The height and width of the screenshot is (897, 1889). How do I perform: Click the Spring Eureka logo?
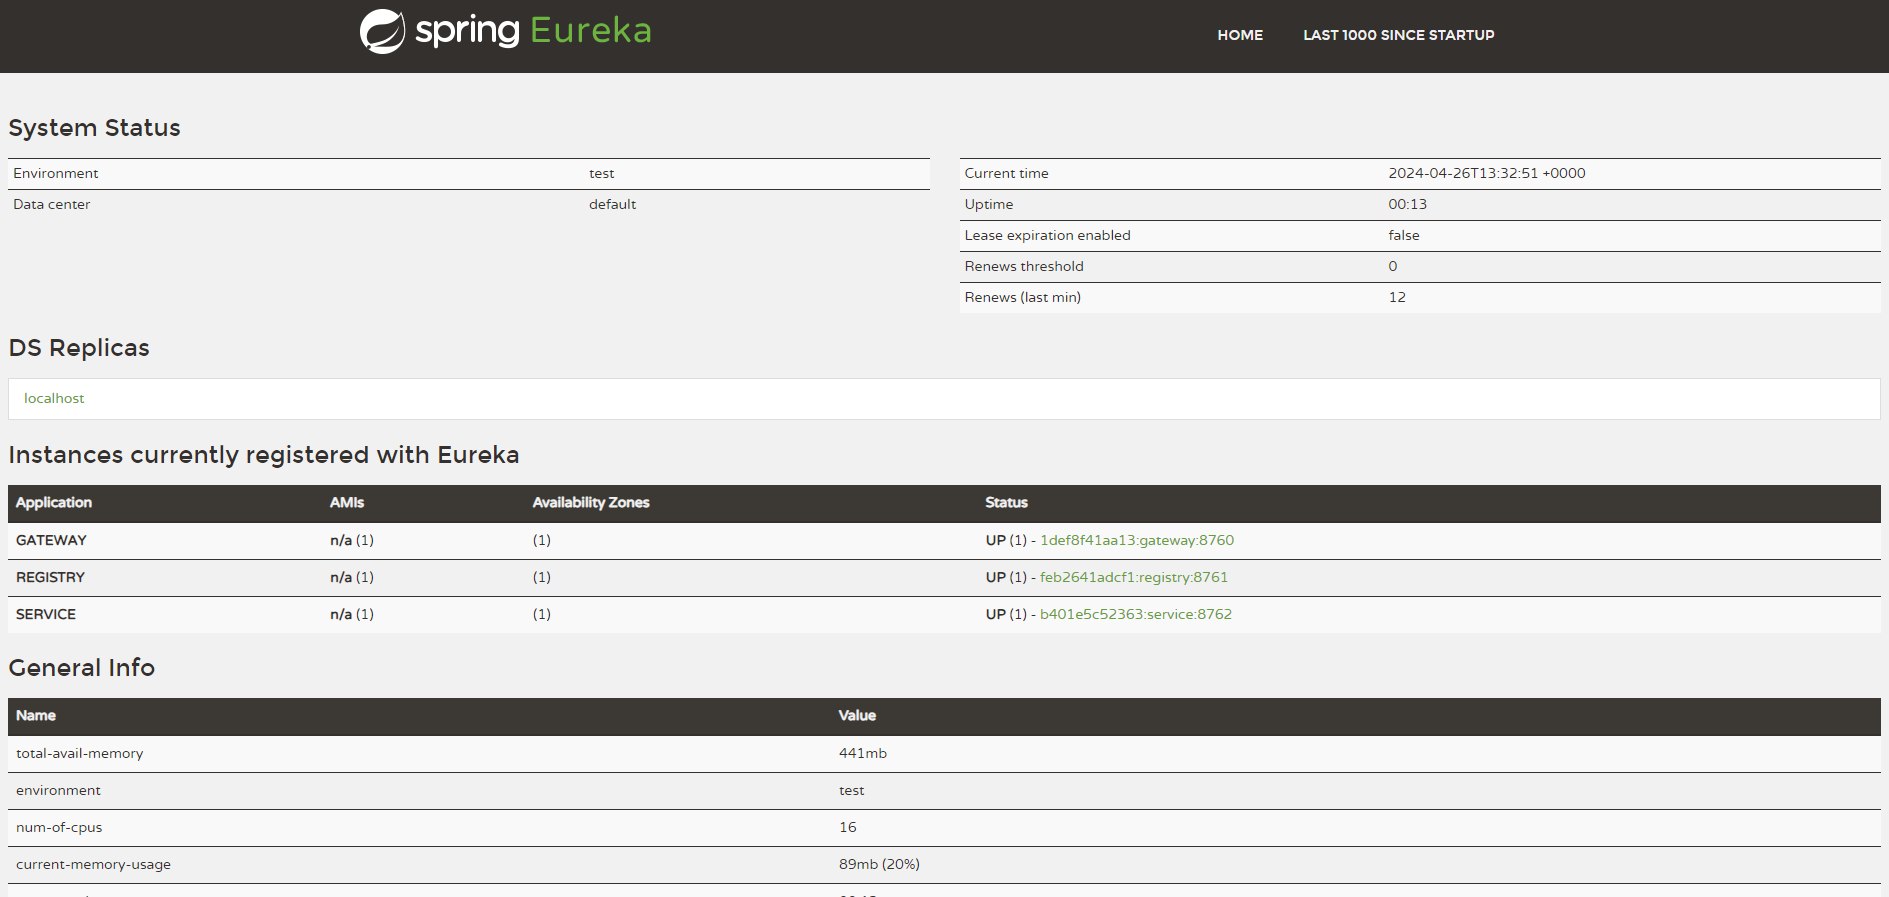pos(505,31)
